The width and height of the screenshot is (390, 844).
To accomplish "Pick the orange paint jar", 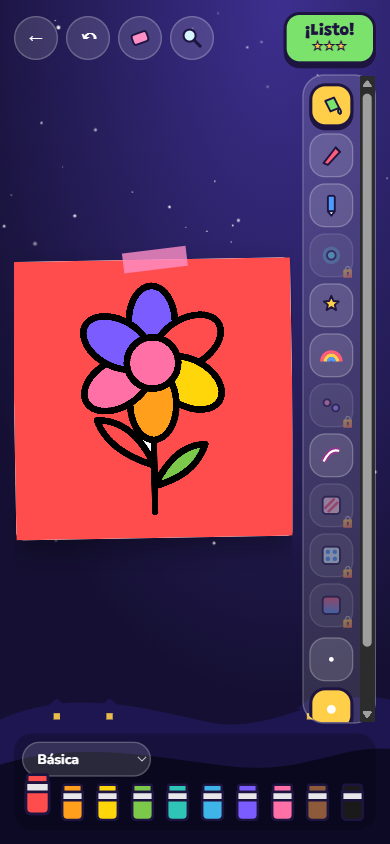I will [x=72, y=802].
